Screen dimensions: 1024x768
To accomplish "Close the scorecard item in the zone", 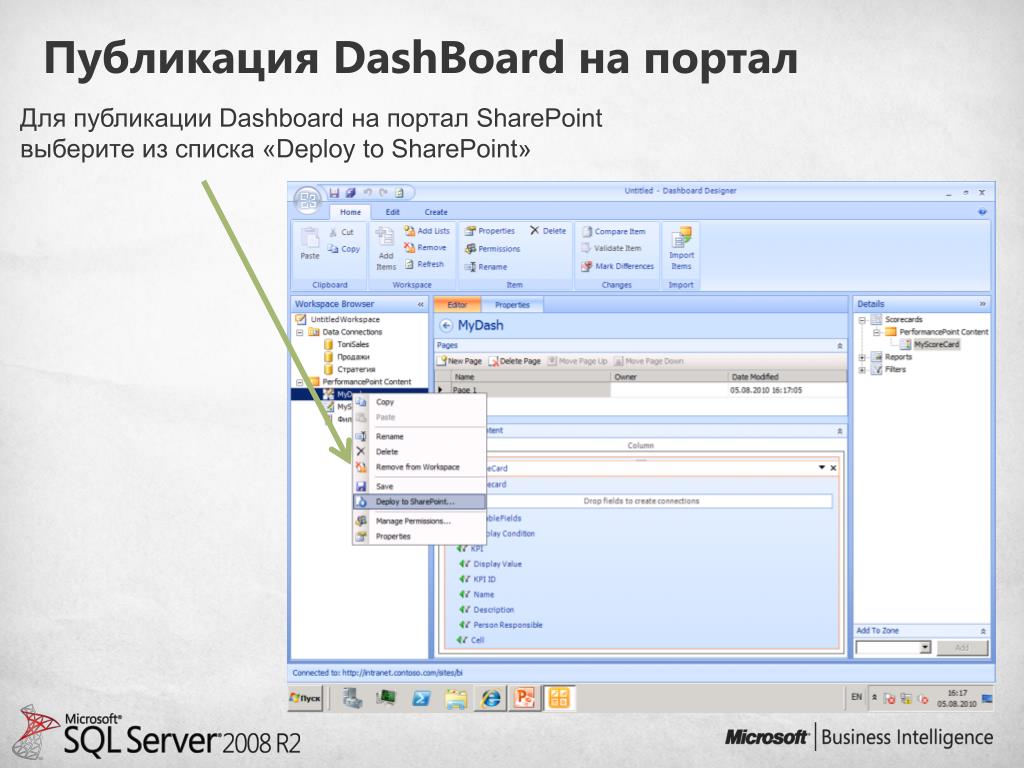I will point(833,468).
